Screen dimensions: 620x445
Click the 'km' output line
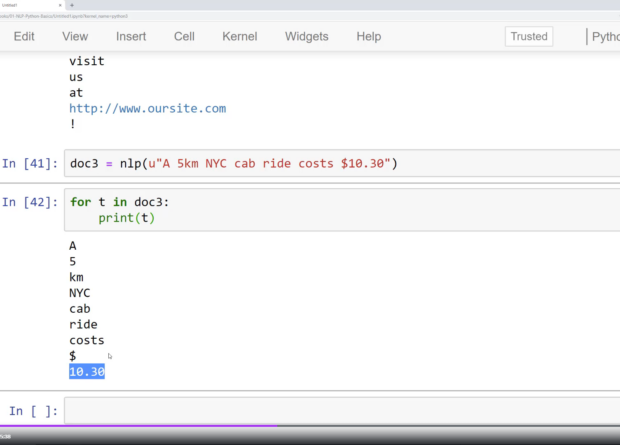click(x=76, y=277)
